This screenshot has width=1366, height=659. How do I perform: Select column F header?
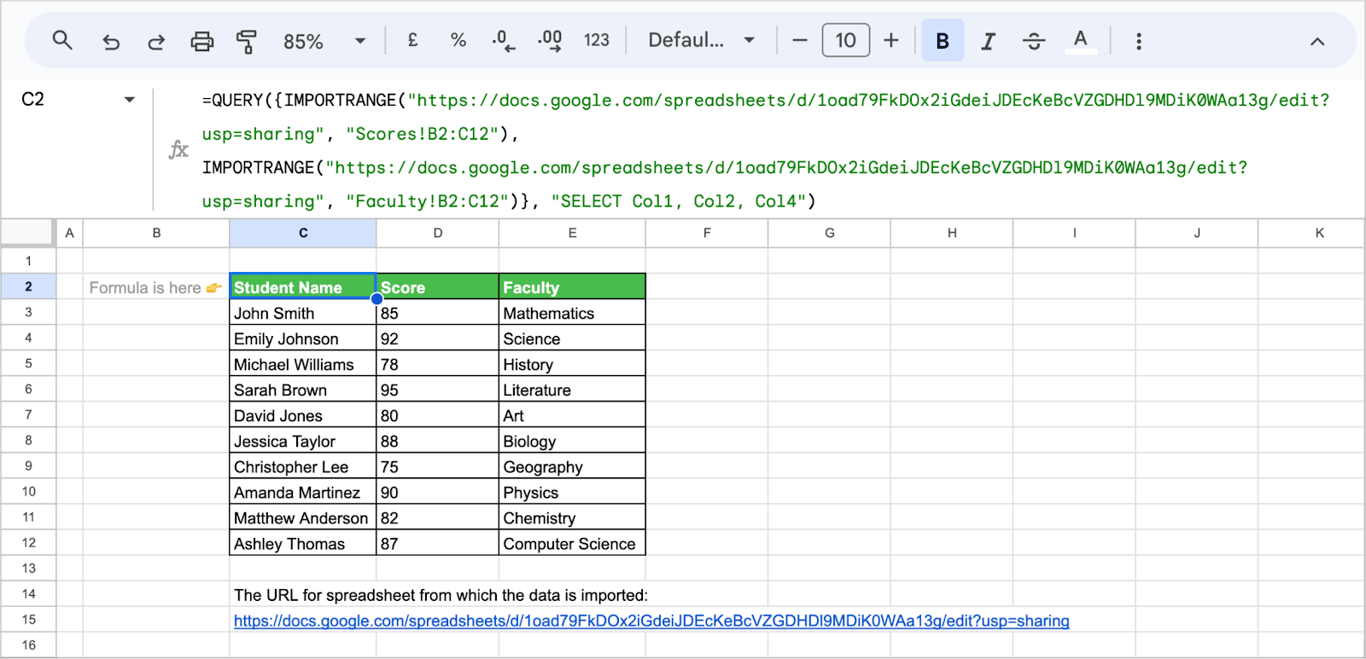(x=707, y=233)
